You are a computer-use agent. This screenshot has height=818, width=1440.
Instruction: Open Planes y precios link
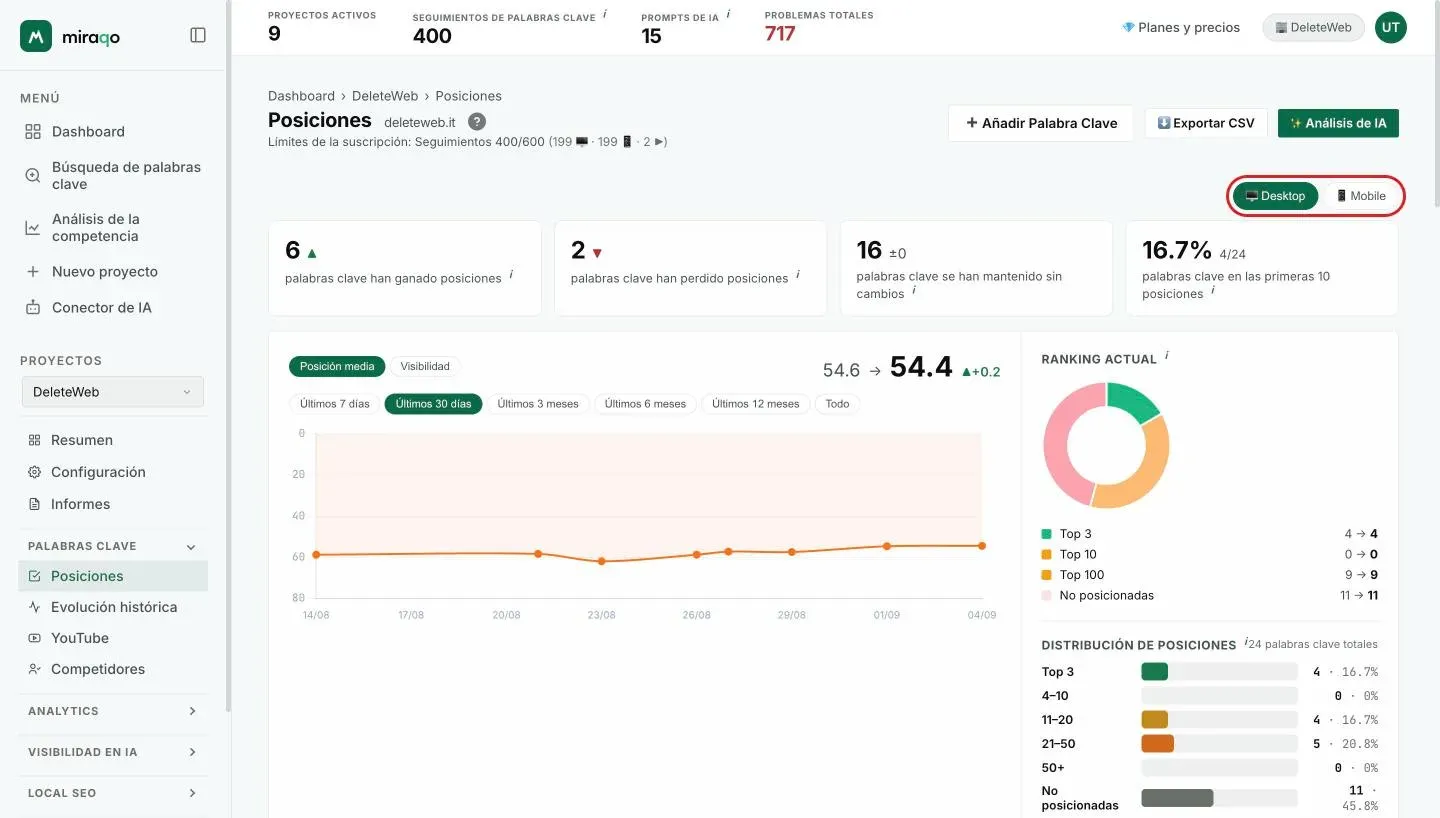(1181, 28)
